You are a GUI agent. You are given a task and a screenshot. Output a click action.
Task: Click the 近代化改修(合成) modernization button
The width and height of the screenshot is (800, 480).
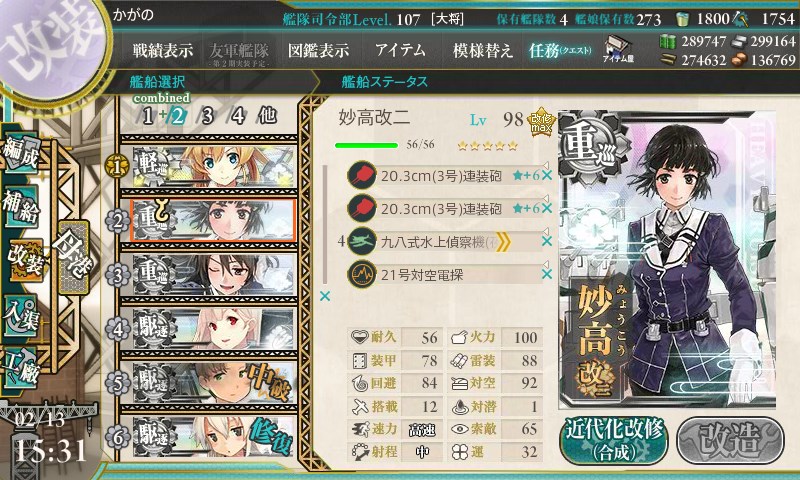tap(614, 440)
